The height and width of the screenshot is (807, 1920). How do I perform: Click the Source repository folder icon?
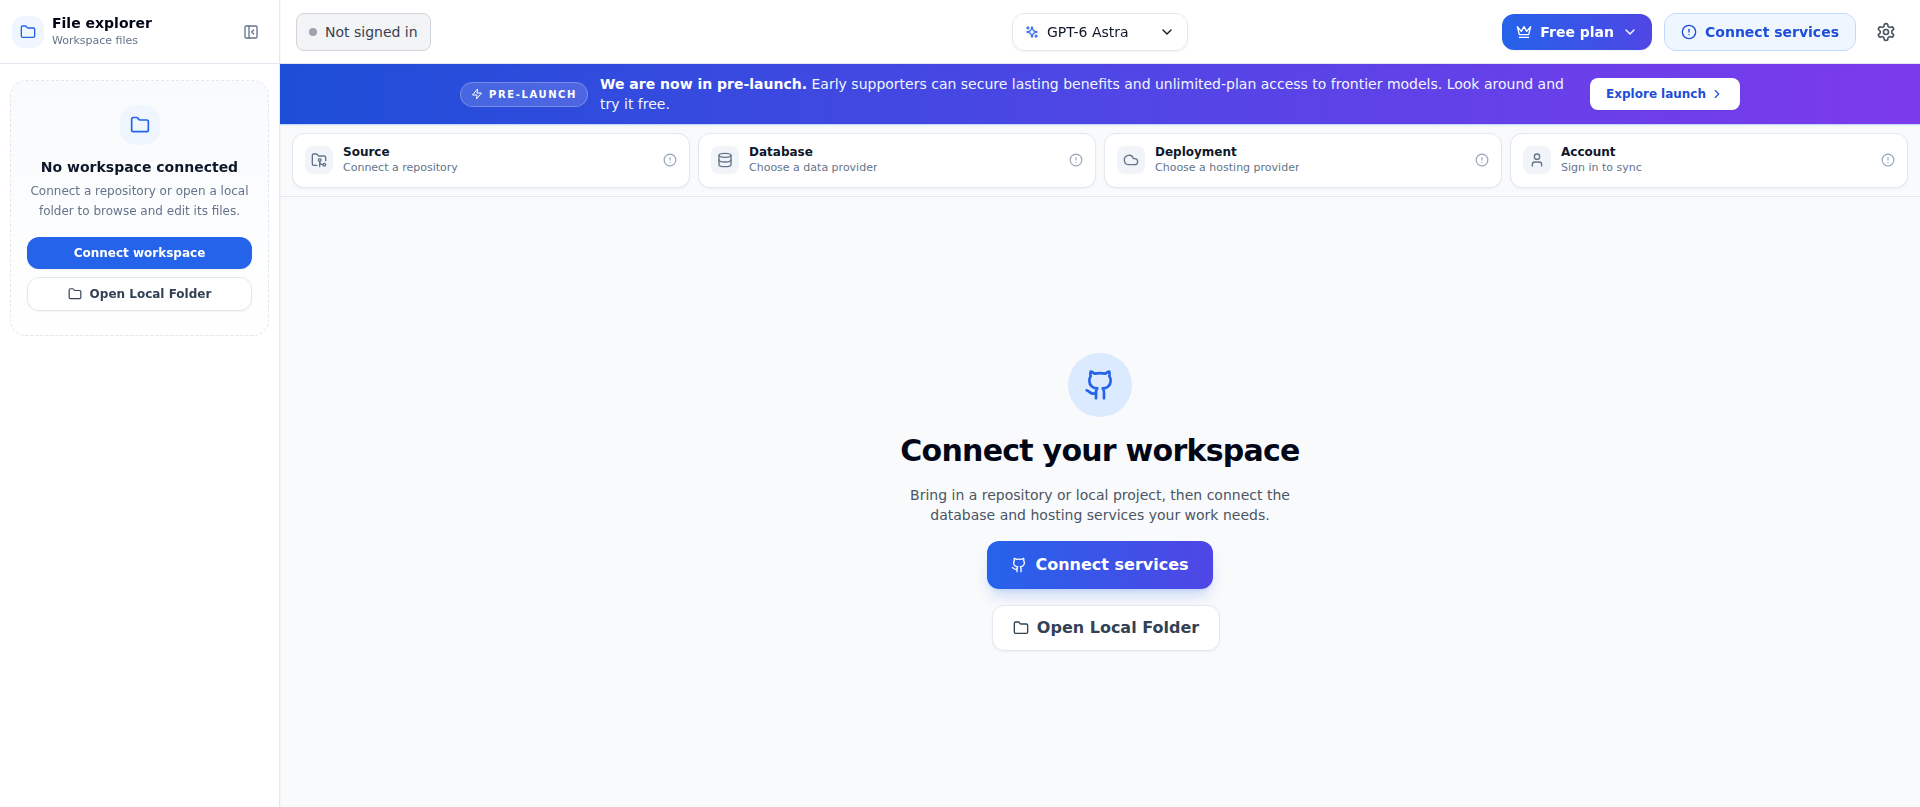[319, 160]
